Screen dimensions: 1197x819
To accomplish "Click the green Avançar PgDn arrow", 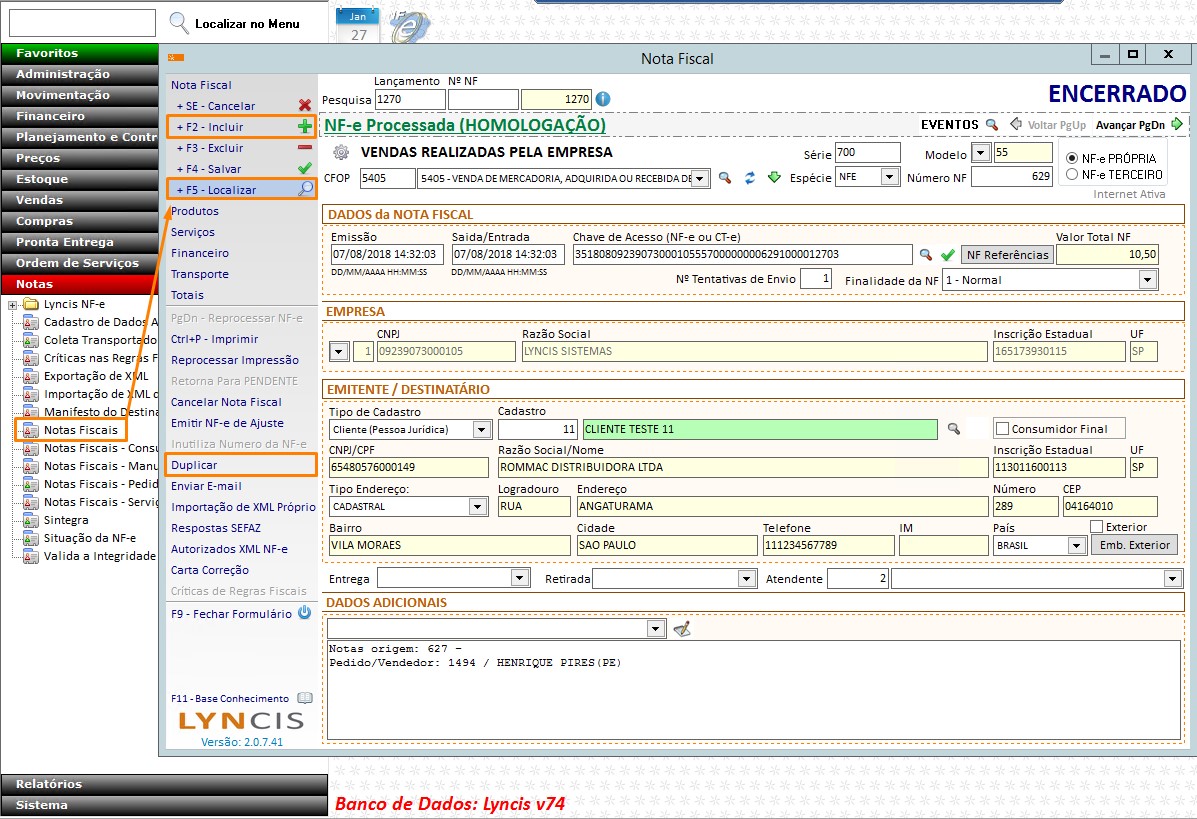I will tap(1177, 125).
